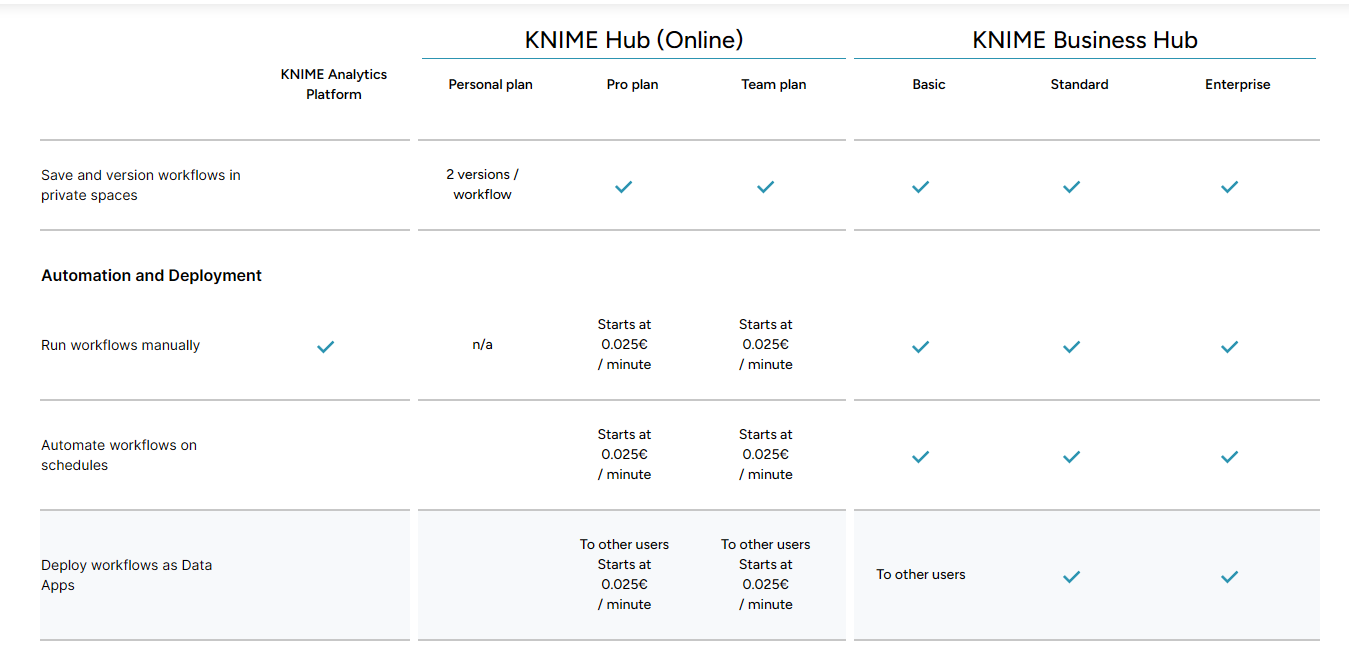This screenshot has width=1349, height=653.
Task: Click Enterprise checkmark for Deploy workflows as Data Apps
Action: [x=1230, y=577]
